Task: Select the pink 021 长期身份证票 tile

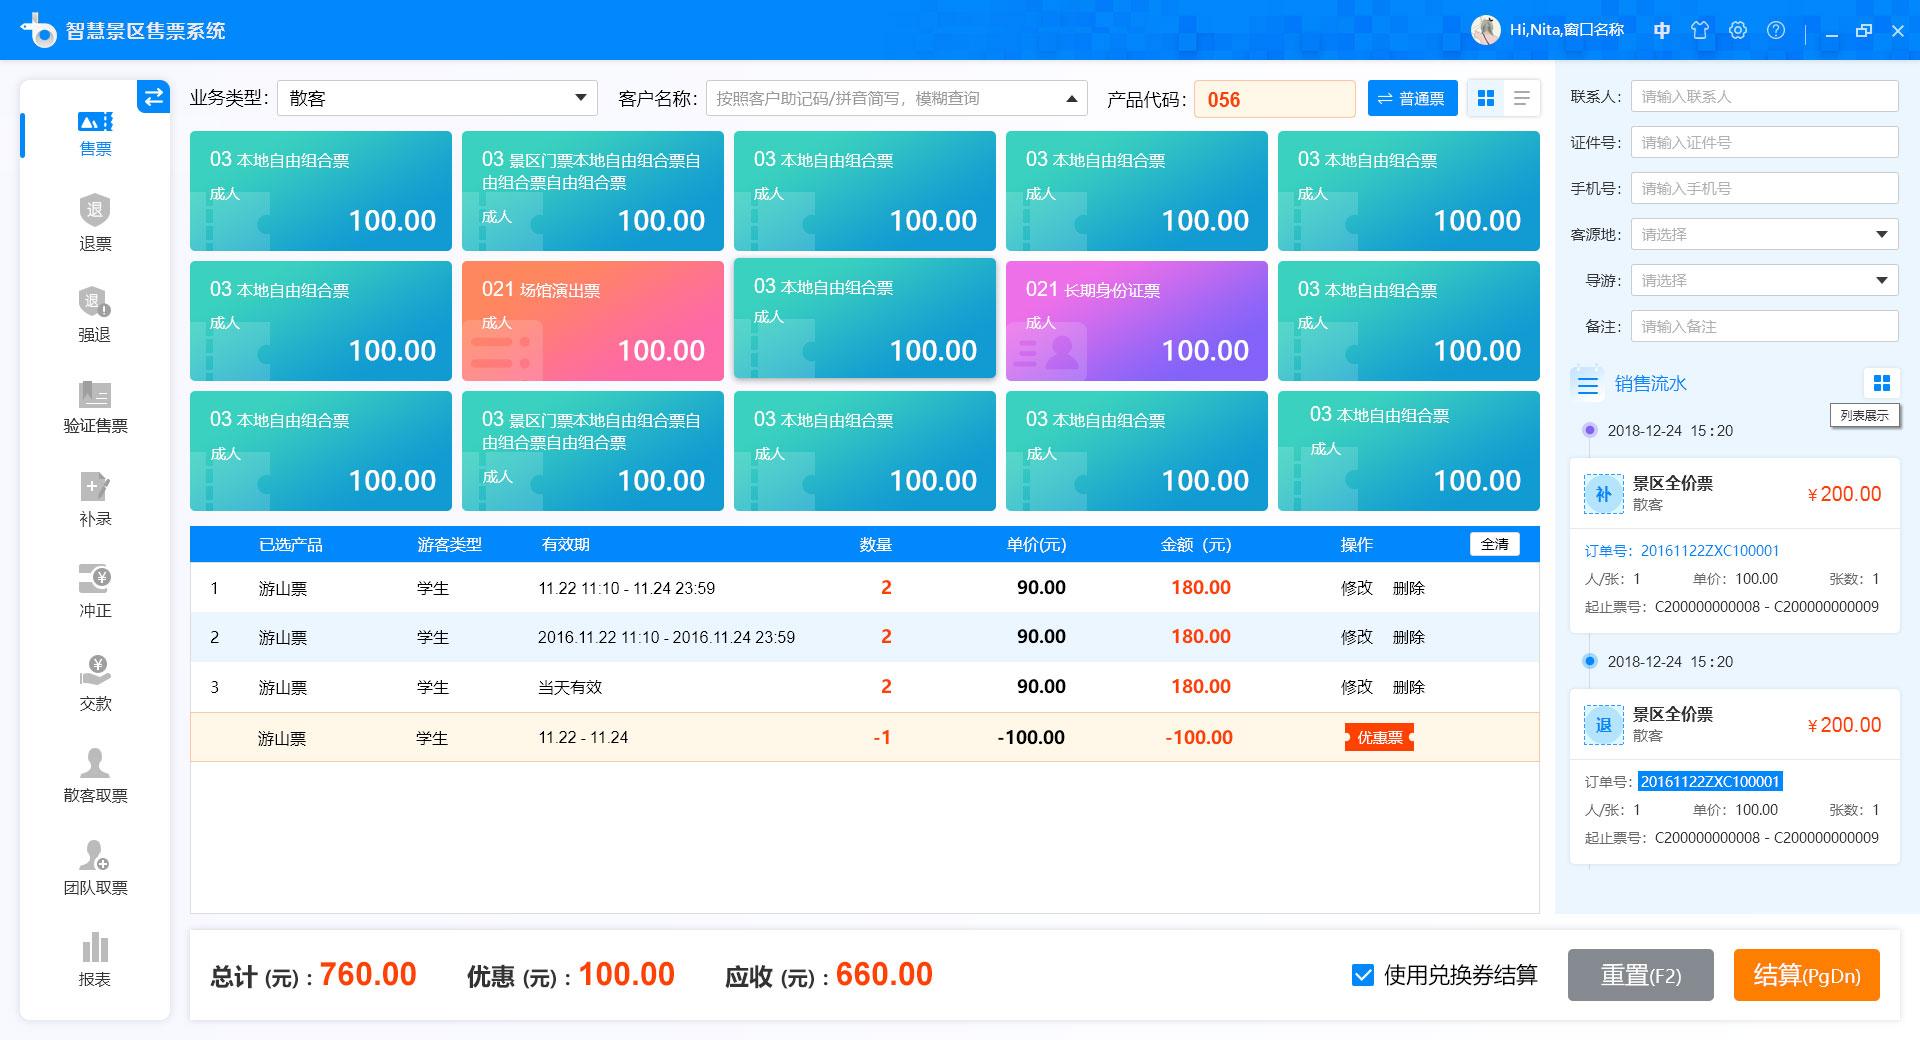Action: pos(1136,321)
